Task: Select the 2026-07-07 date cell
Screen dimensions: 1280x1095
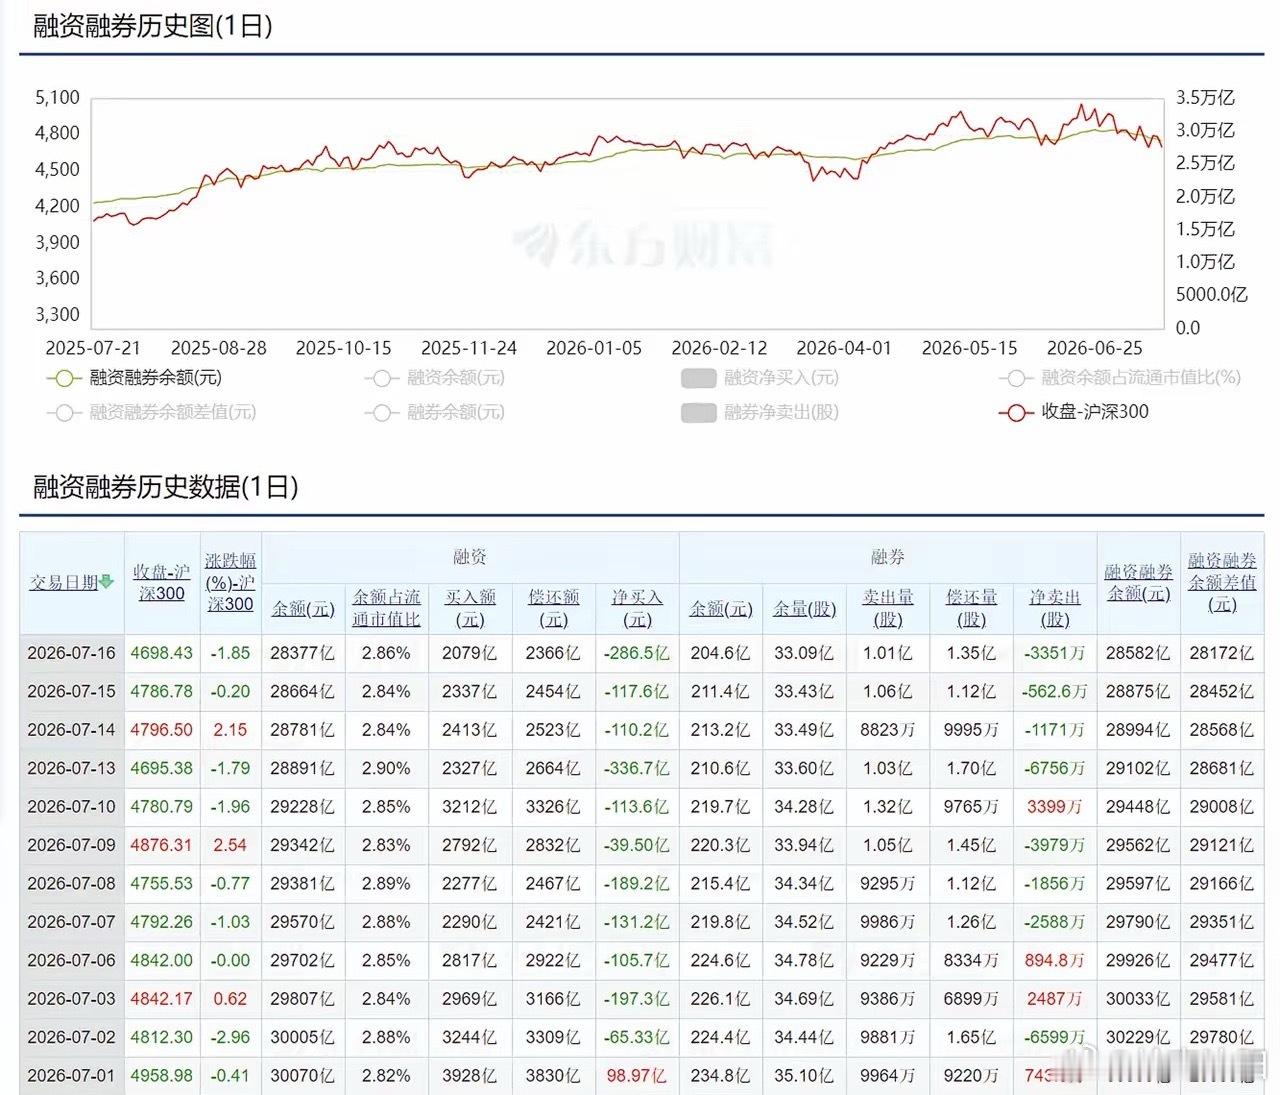Action: point(71,923)
